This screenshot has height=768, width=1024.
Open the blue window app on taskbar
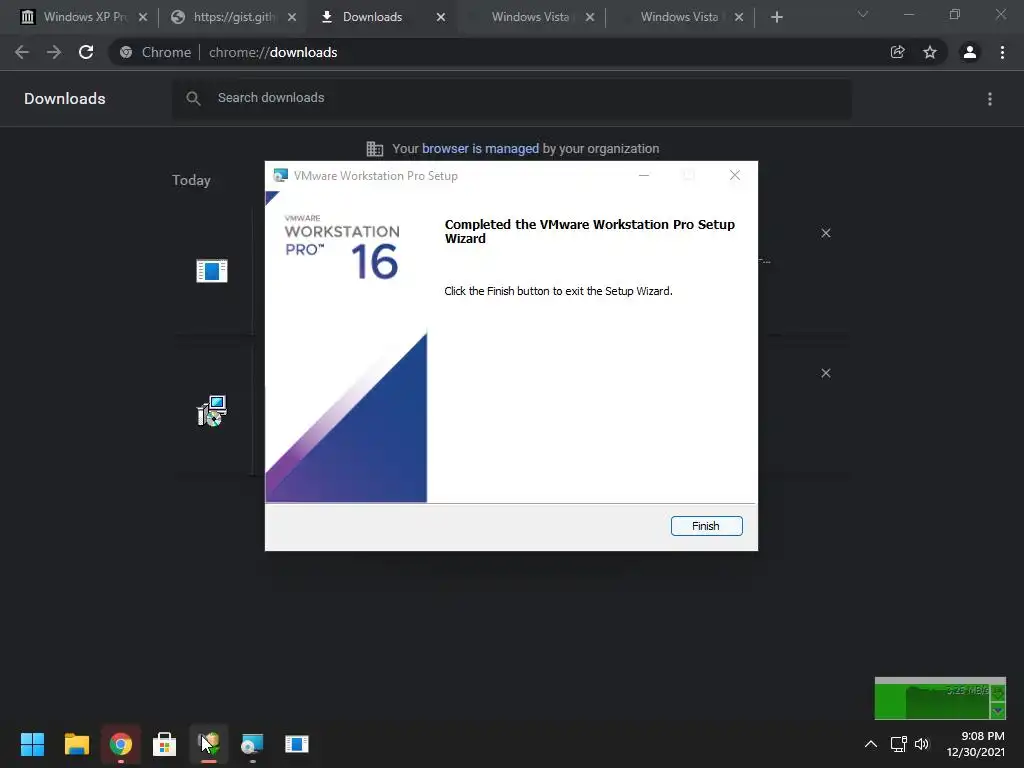point(297,744)
